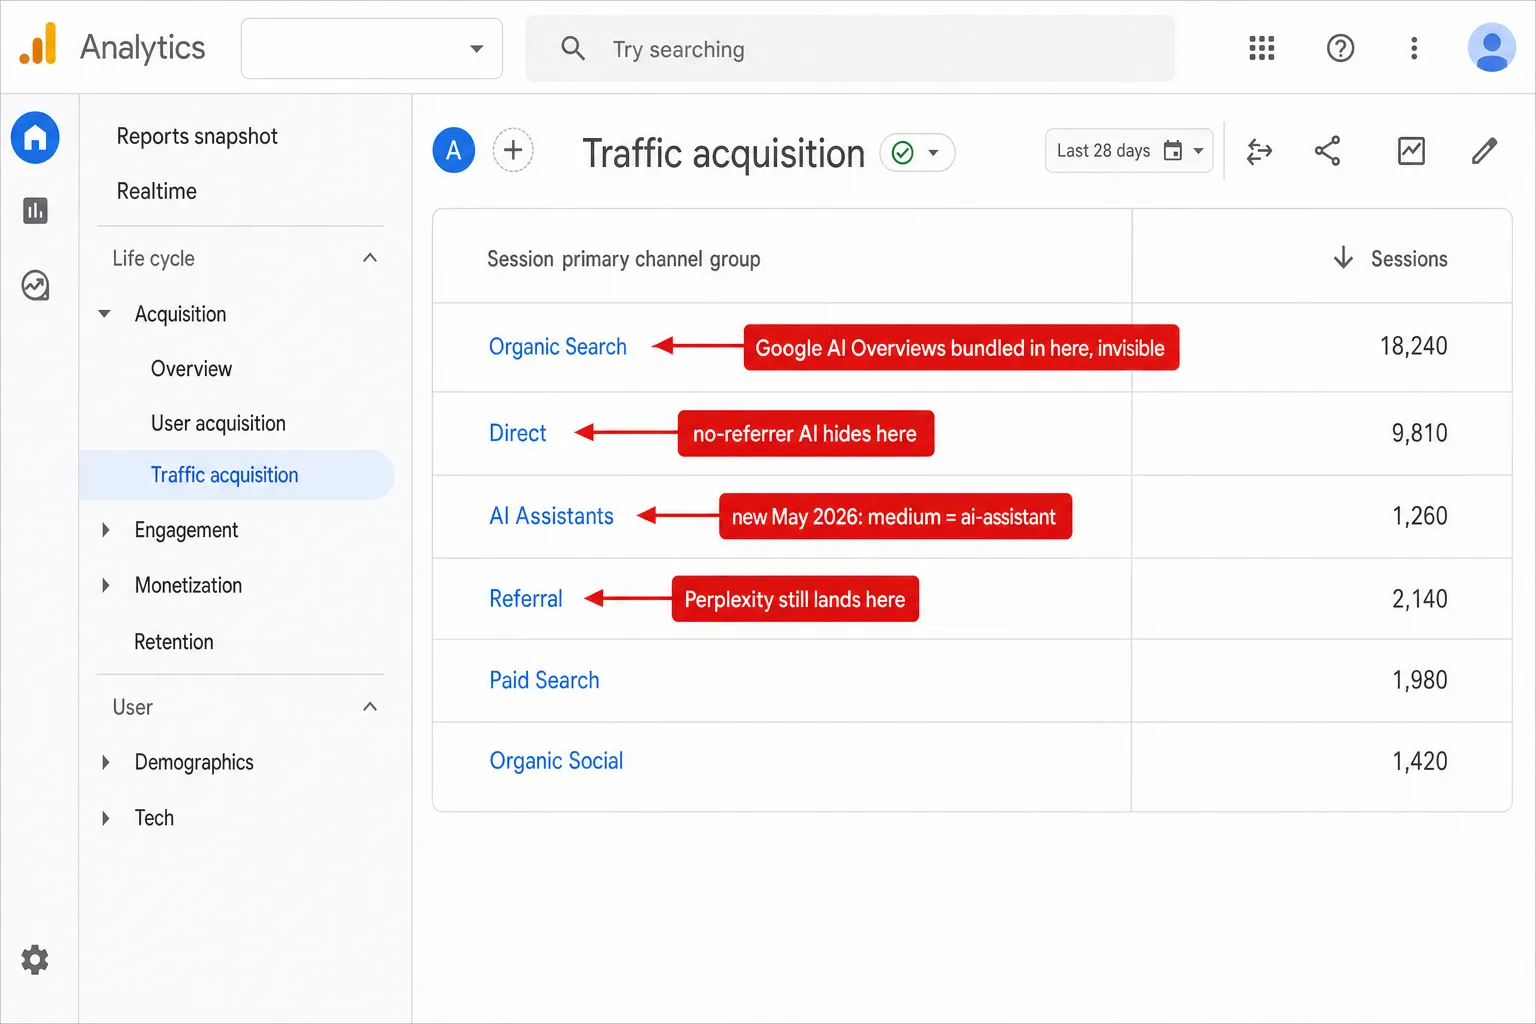1536x1024 pixels.
Task: Click the 2,140 sessions value
Action: (1420, 599)
